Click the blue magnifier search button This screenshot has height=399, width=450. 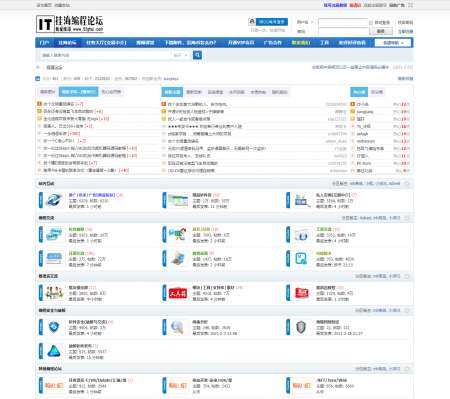pos(197,55)
